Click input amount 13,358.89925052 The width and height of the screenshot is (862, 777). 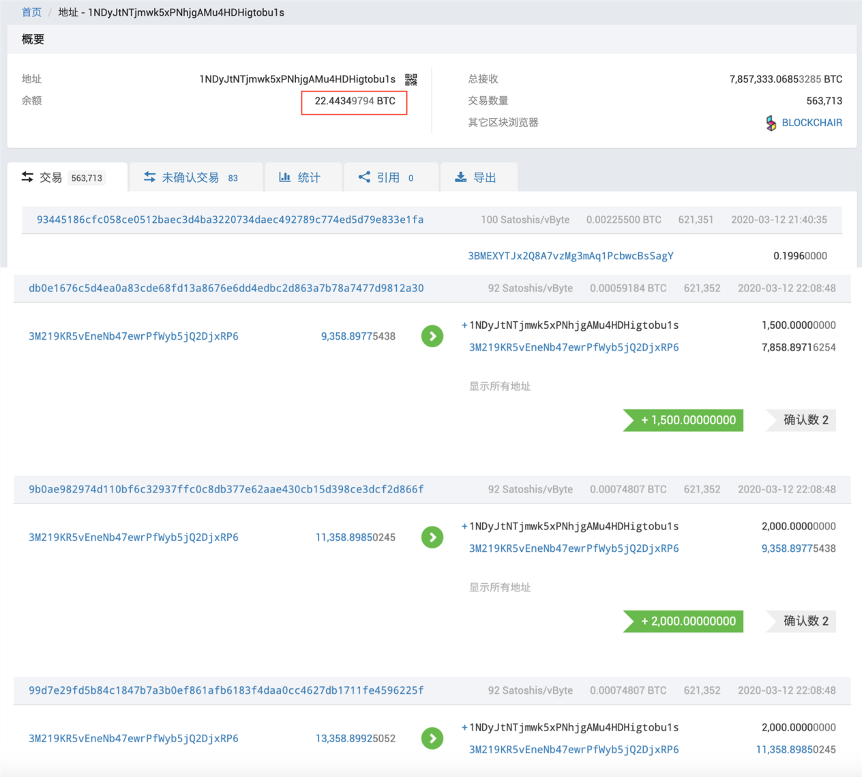pyautogui.click(x=355, y=739)
